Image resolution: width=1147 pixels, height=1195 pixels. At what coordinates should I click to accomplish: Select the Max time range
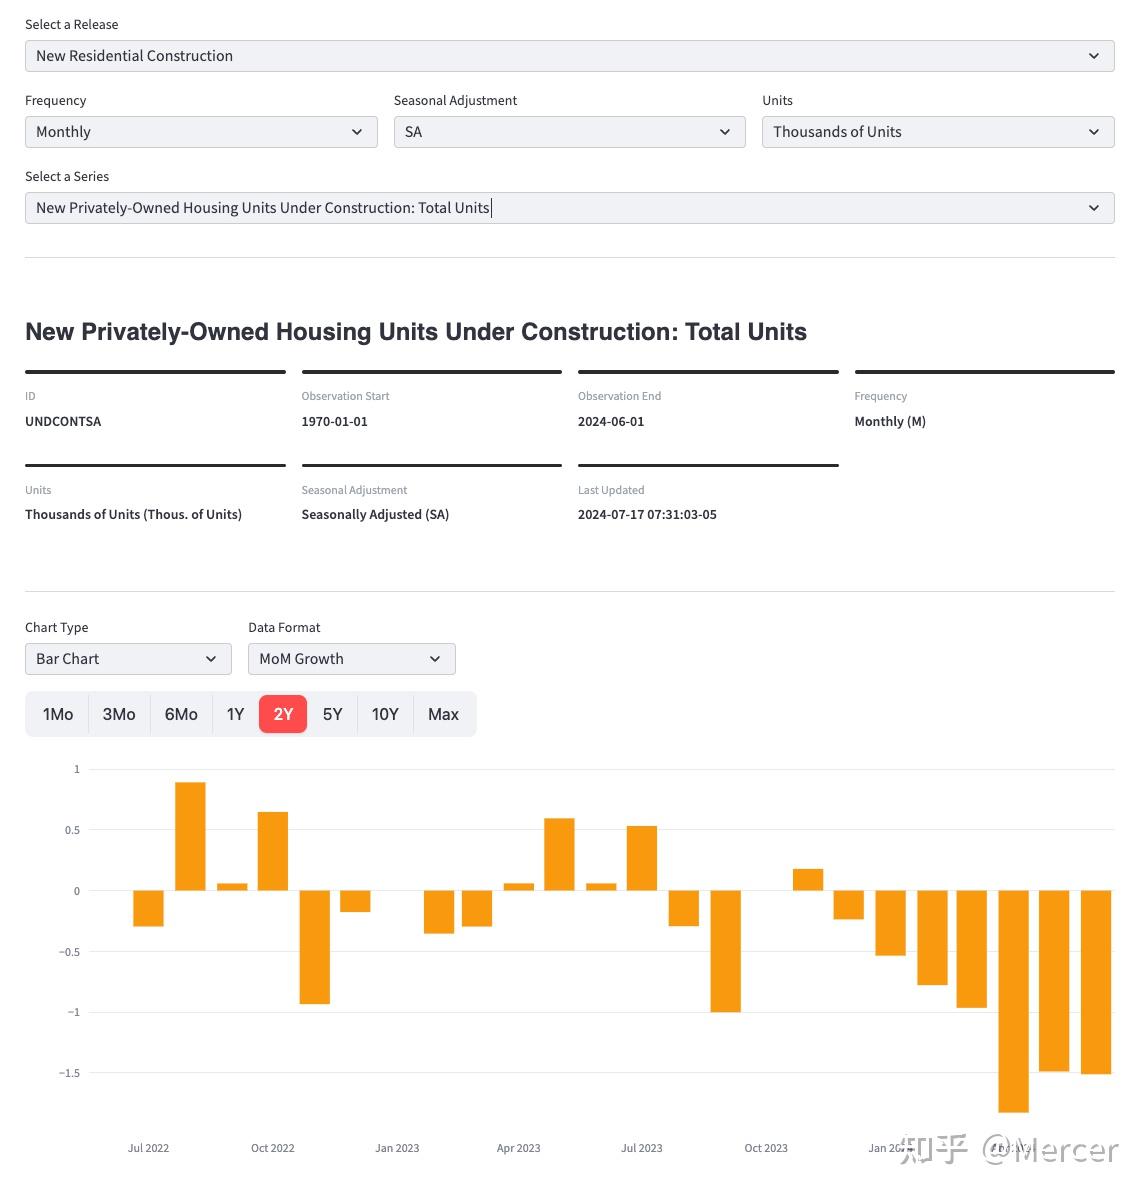click(x=443, y=714)
